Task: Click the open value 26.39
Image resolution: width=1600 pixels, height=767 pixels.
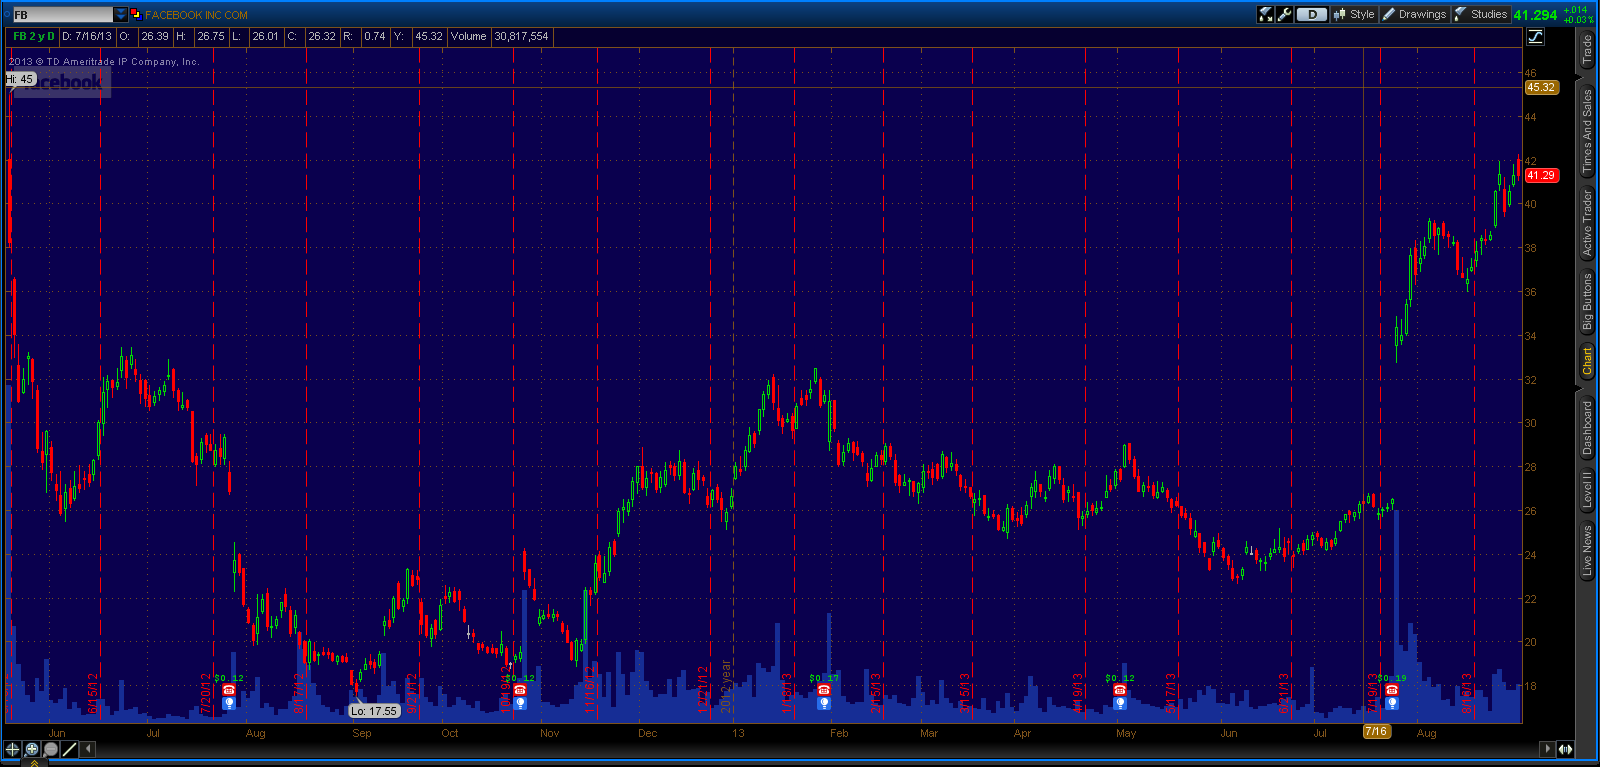Action: pos(154,36)
